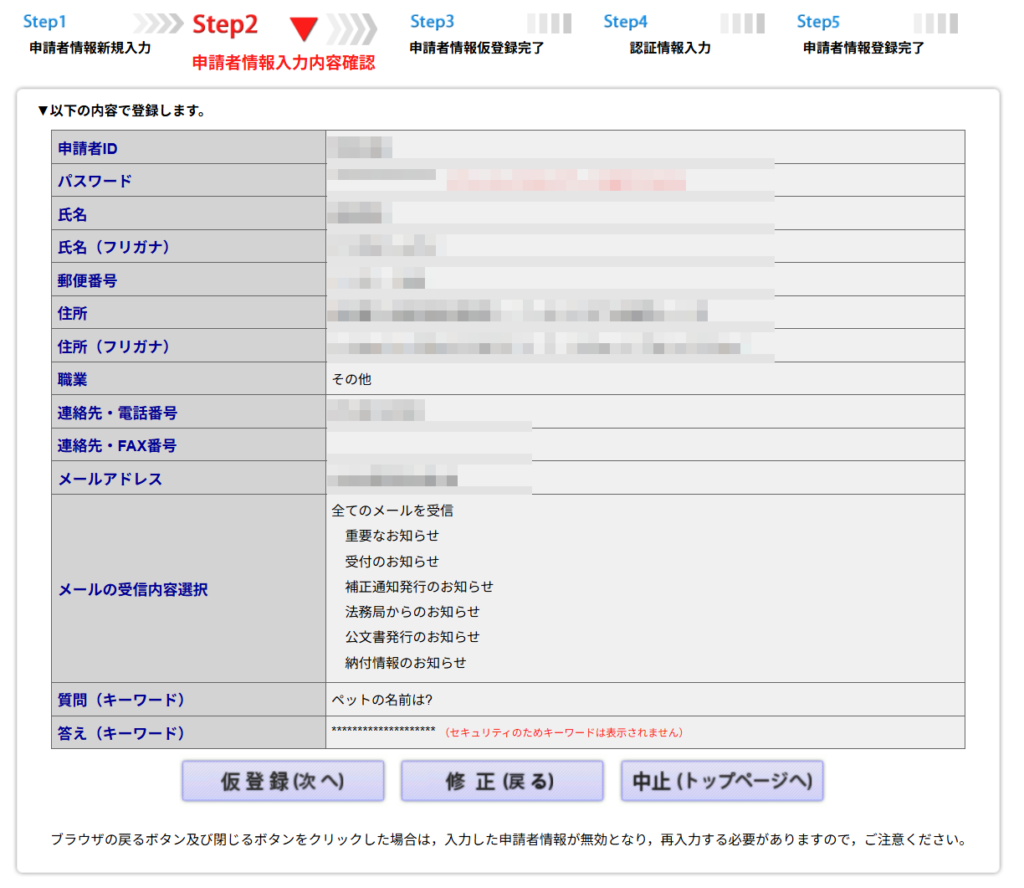The height and width of the screenshot is (888, 1024).
Task: Click the red downward triangle beside Step2
Action: point(303,28)
